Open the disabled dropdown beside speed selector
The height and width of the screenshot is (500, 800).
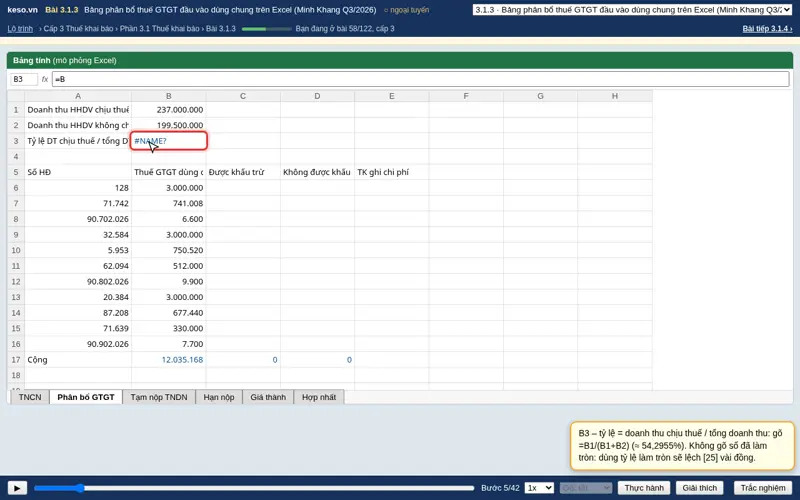(586, 488)
